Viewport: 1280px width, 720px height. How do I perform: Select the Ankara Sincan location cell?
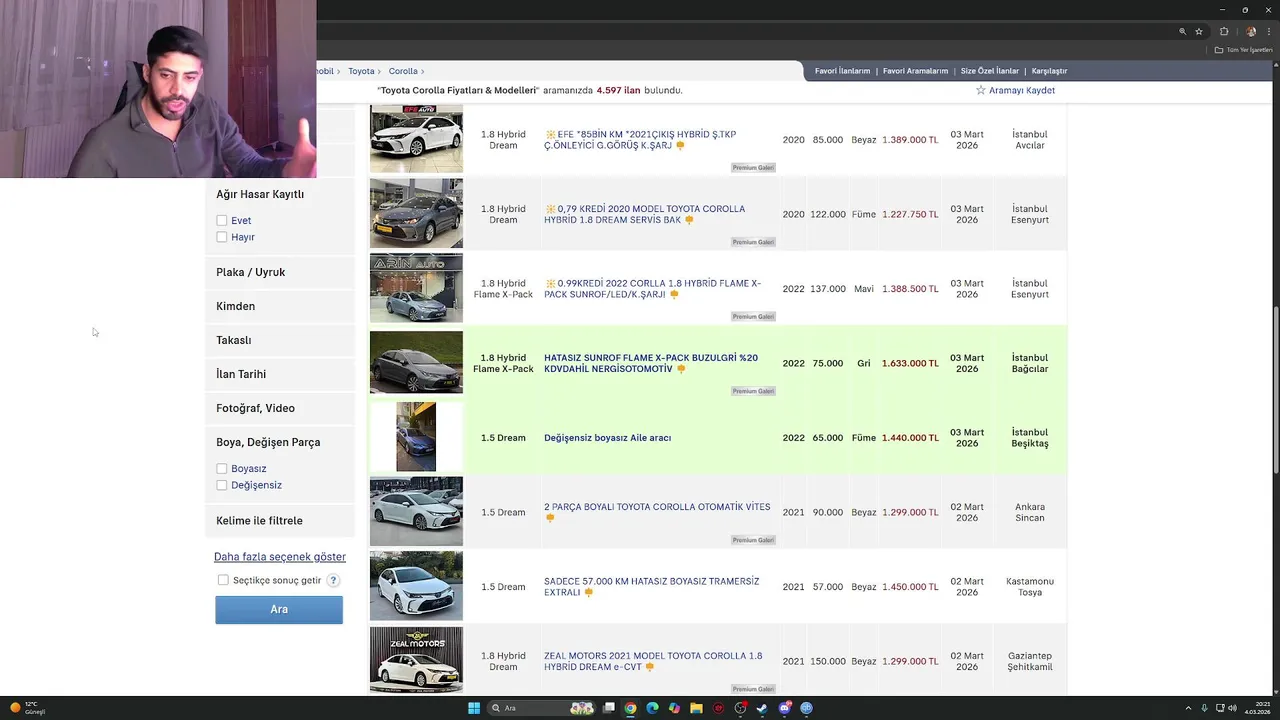click(1029, 512)
